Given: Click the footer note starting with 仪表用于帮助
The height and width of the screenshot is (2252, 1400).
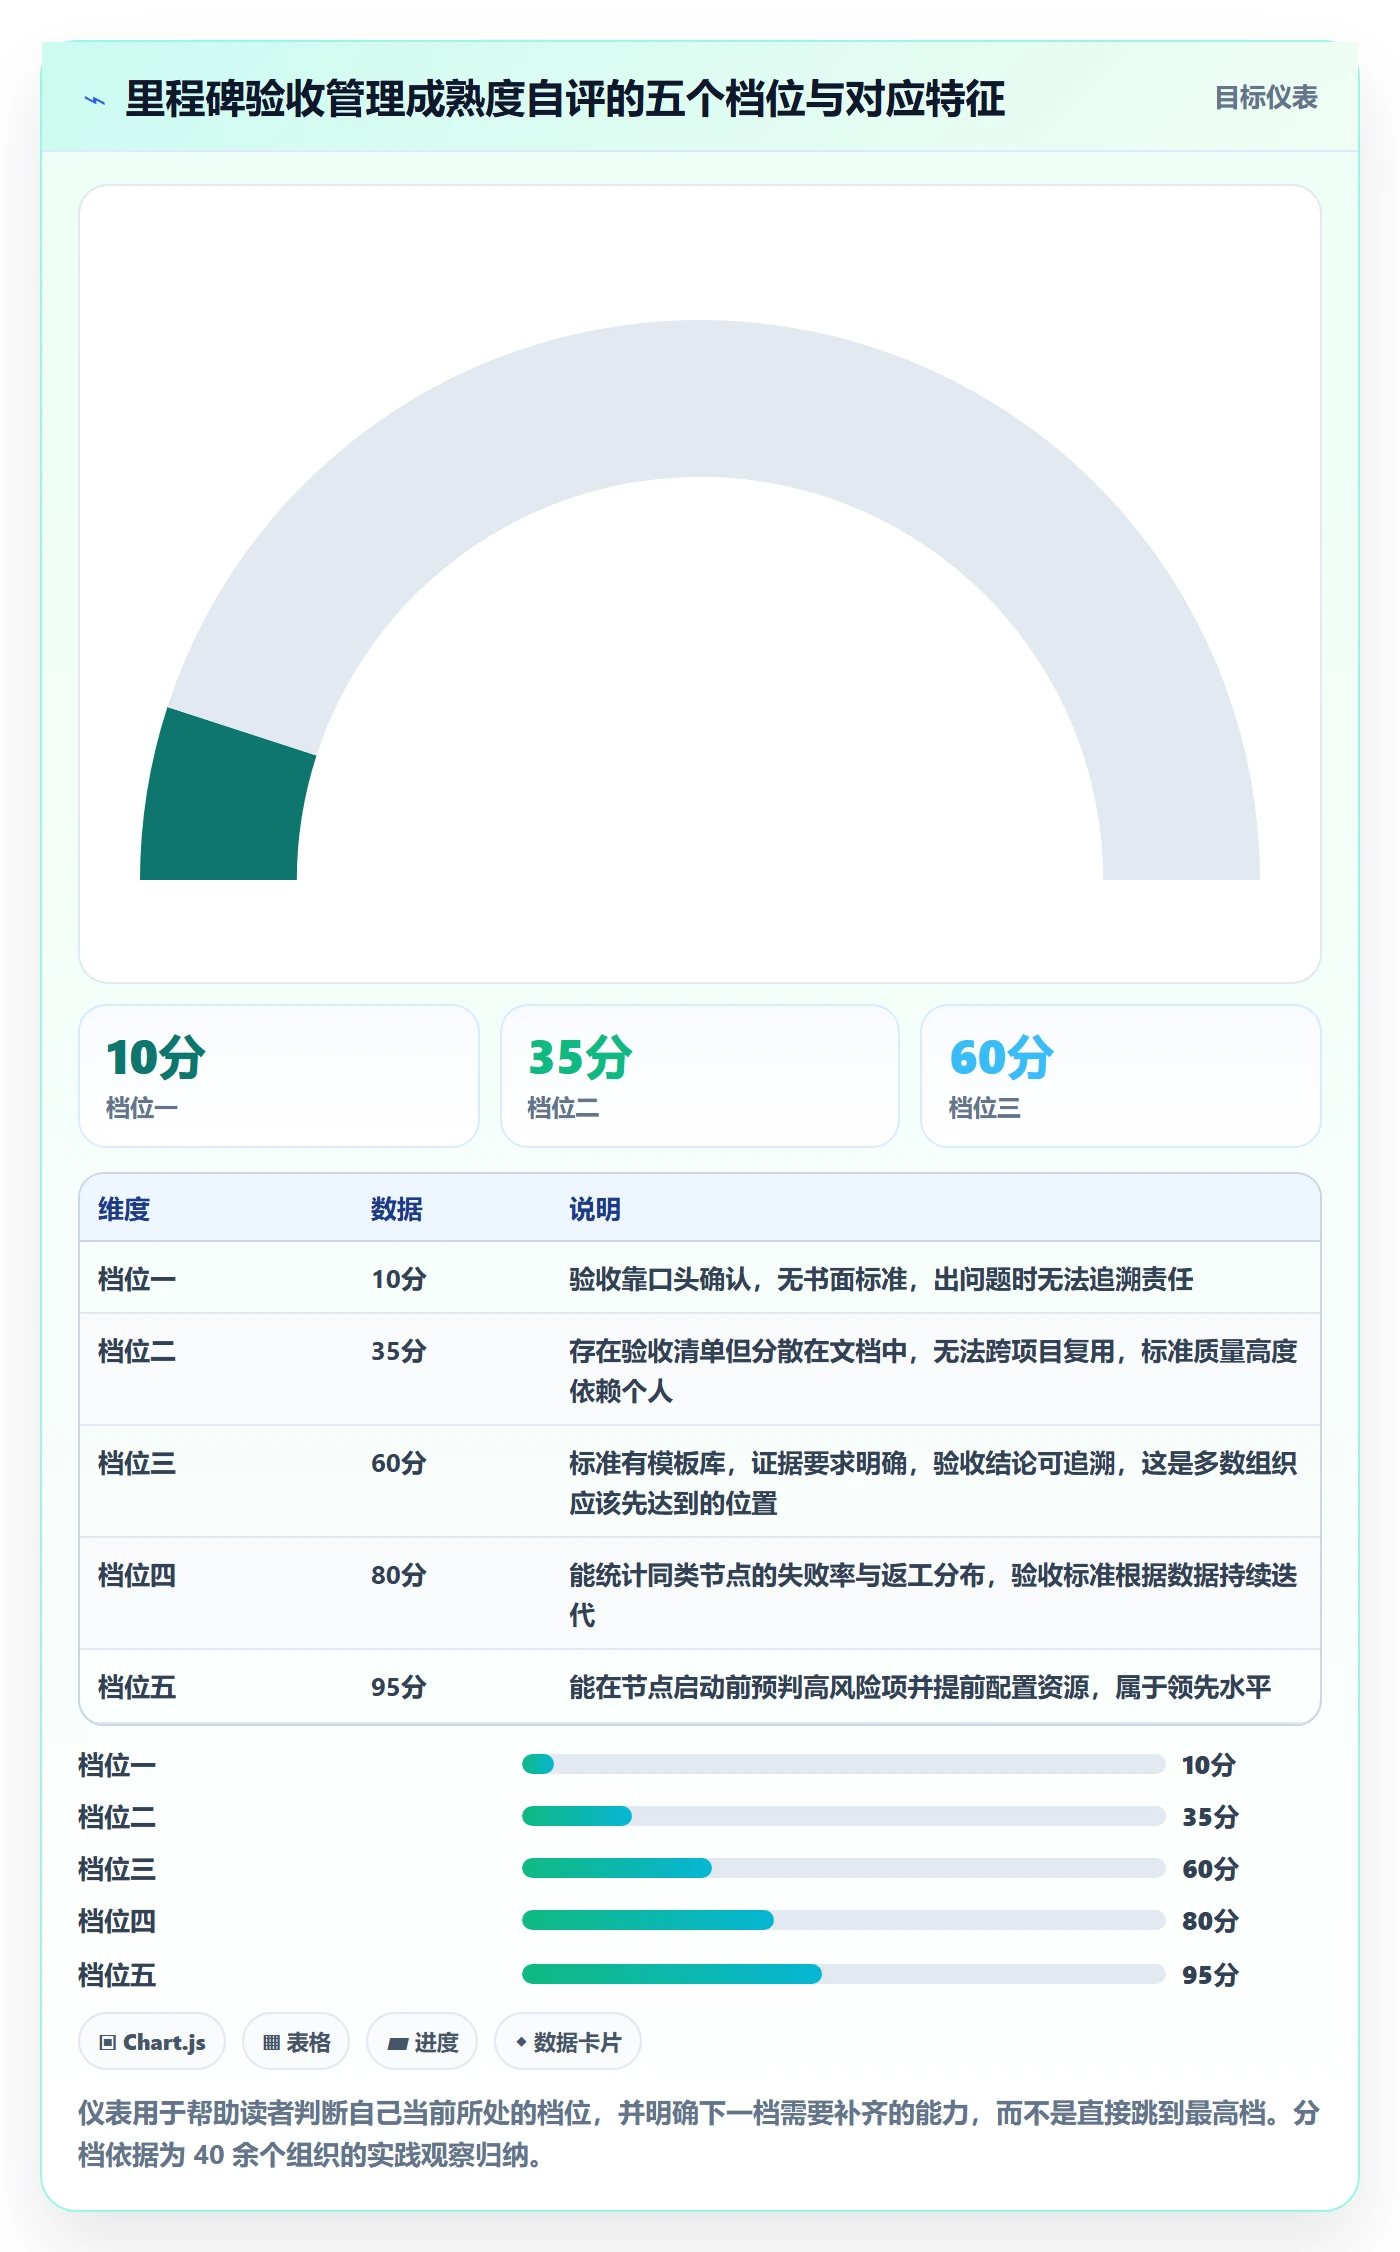Looking at the screenshot, I should click(x=699, y=2134).
